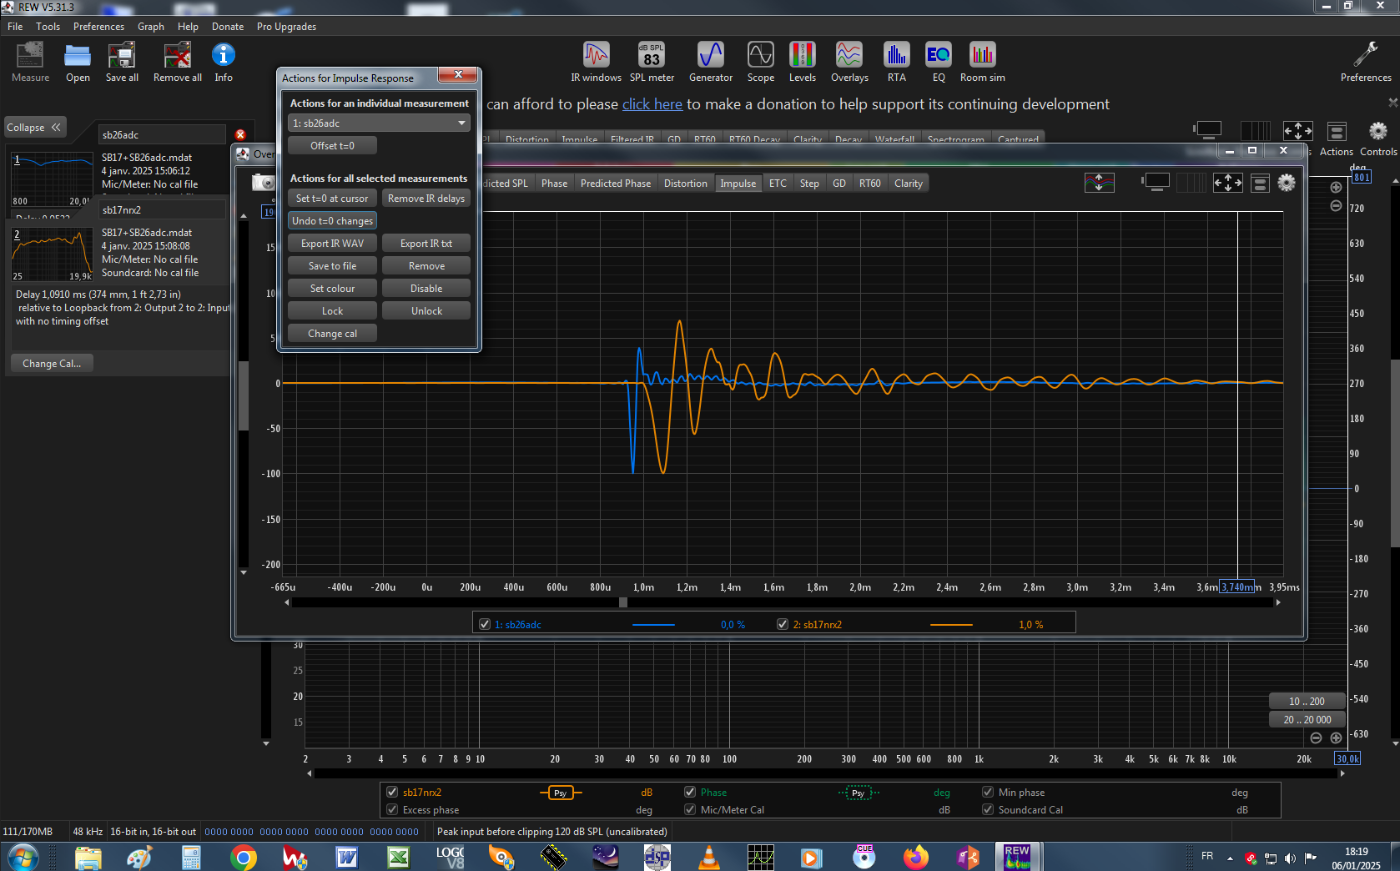Open the sb17nrx2 smoothing Psy selector

click(560, 793)
